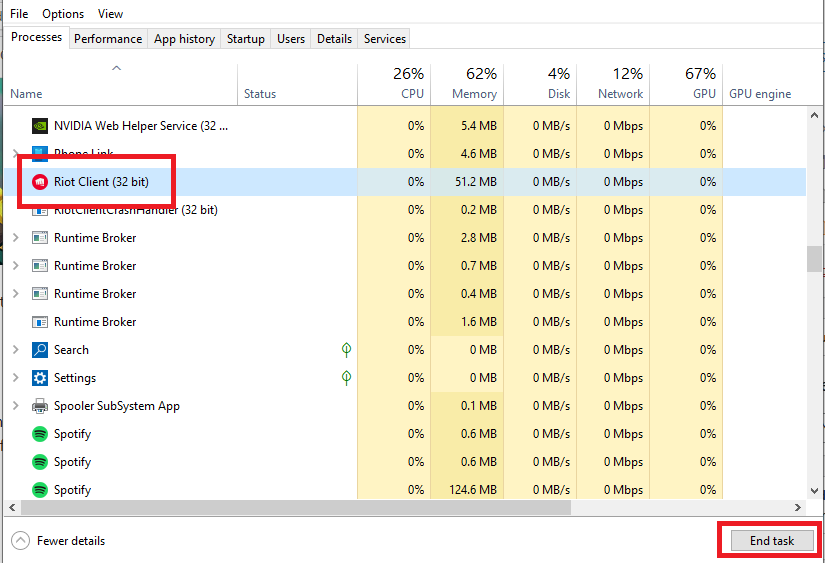
Task: Click the Spotify icon using 124.6 MB
Action: pos(40,490)
